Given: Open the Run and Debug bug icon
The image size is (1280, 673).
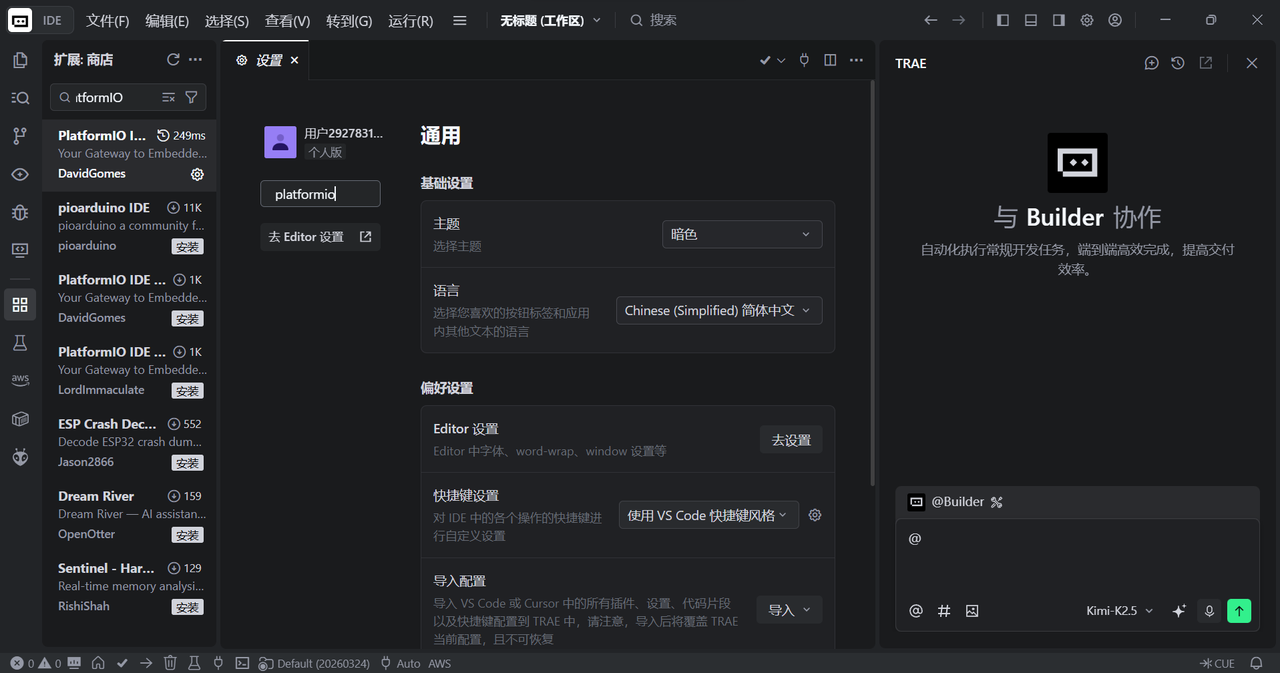Looking at the screenshot, I should pos(20,212).
